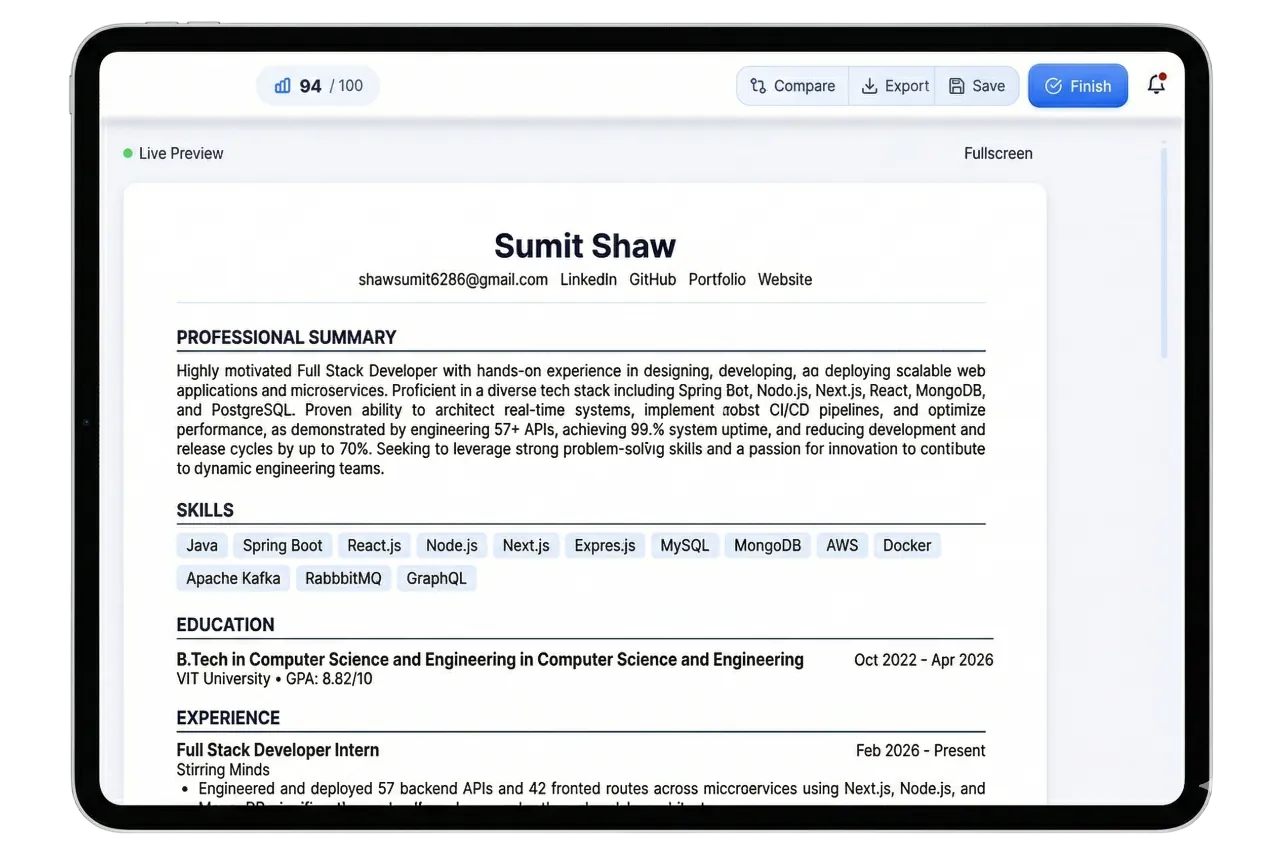Select the Docker skill tag
This screenshot has height=842, width=1280.
pyautogui.click(x=907, y=546)
